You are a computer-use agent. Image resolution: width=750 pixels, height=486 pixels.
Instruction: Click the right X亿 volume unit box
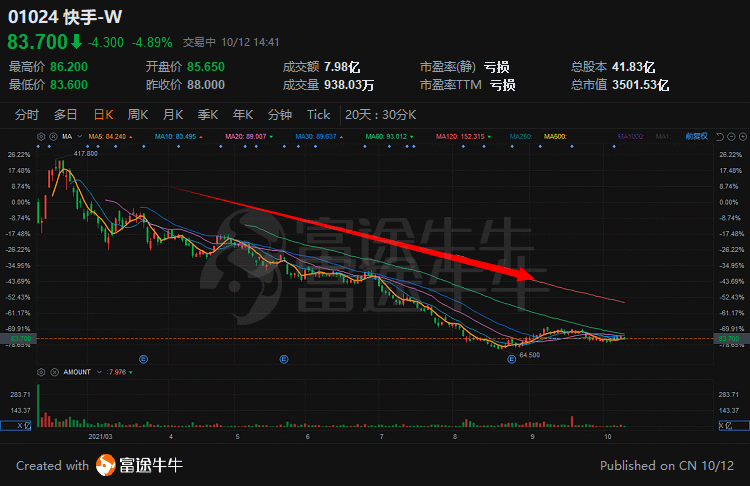pos(734,425)
